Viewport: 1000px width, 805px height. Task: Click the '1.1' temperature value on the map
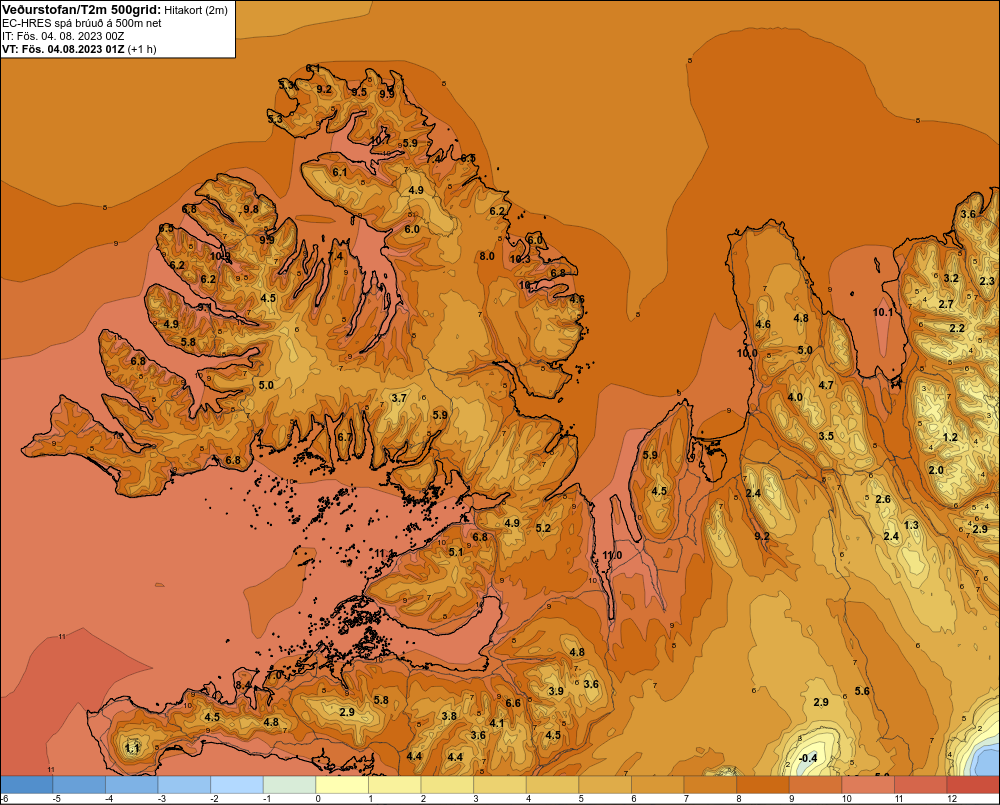tap(132, 748)
